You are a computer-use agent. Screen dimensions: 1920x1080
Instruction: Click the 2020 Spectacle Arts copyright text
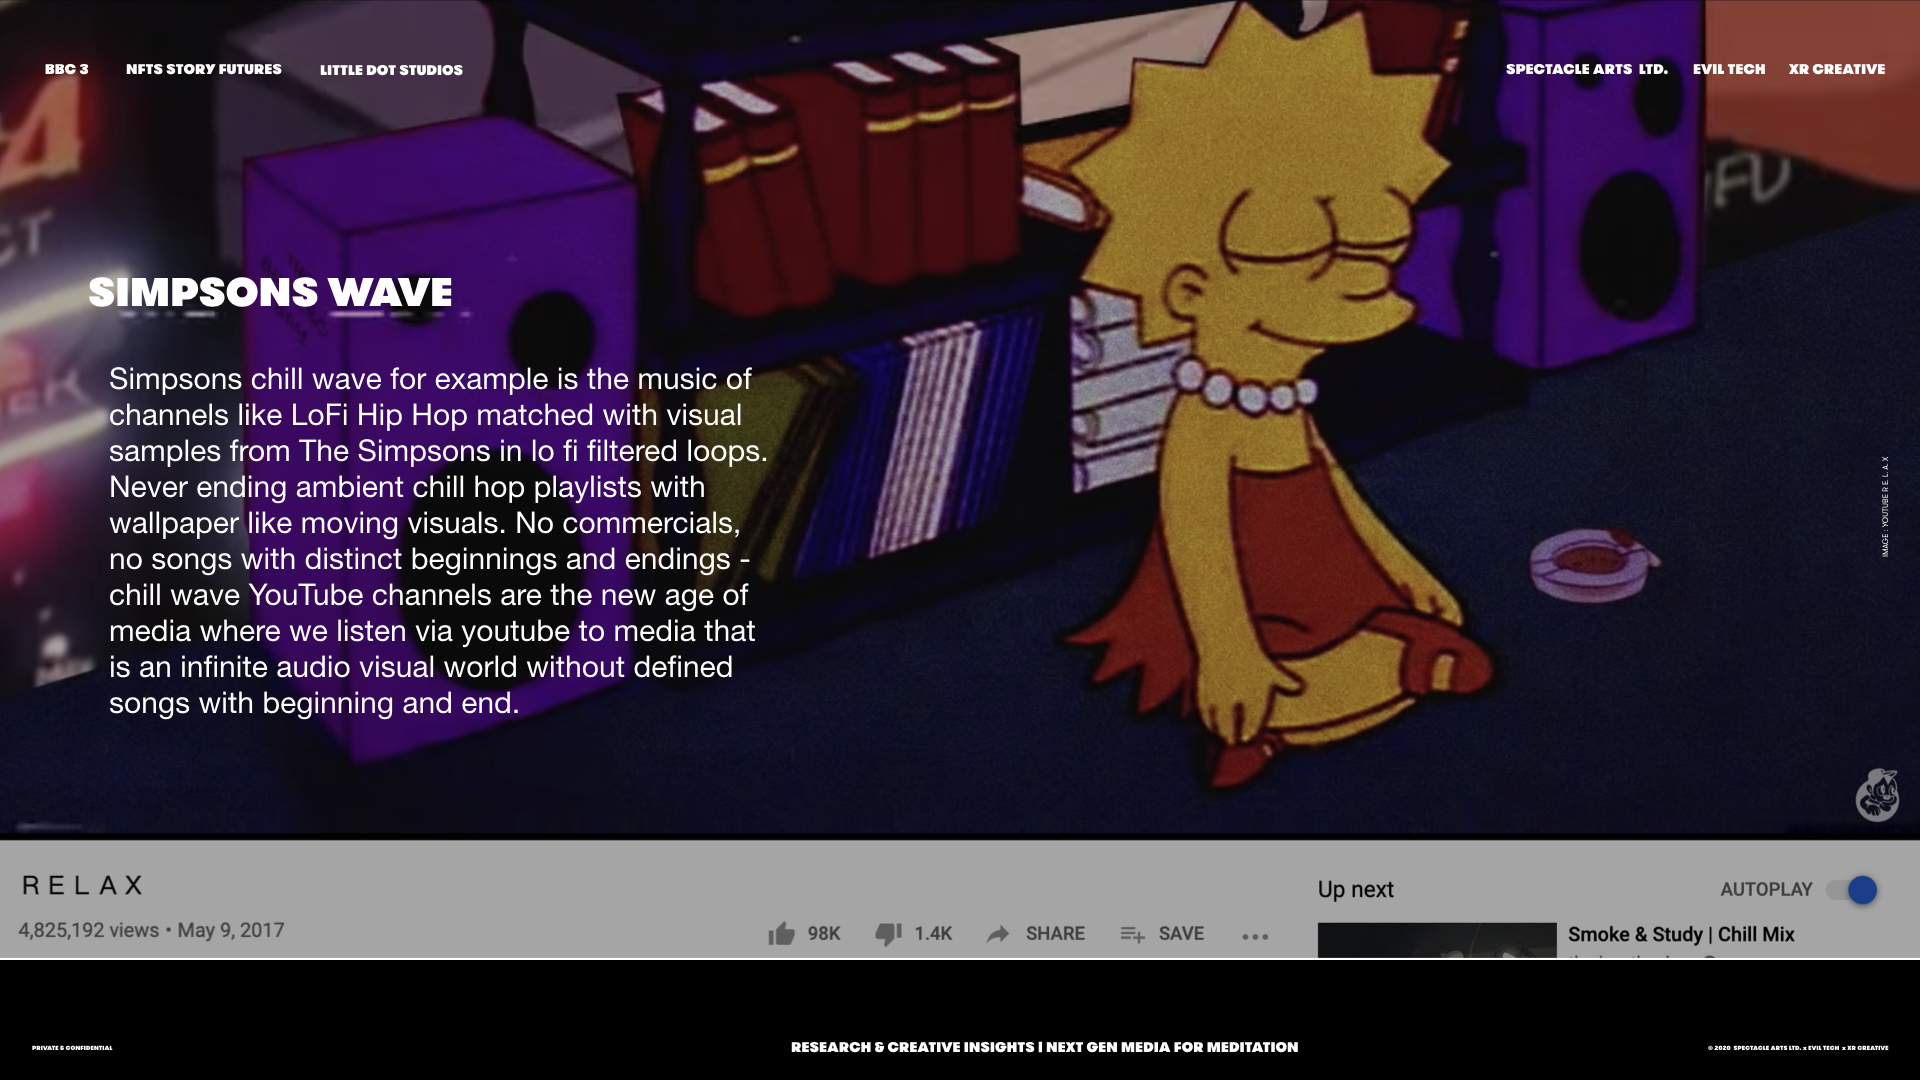(x=1798, y=1048)
